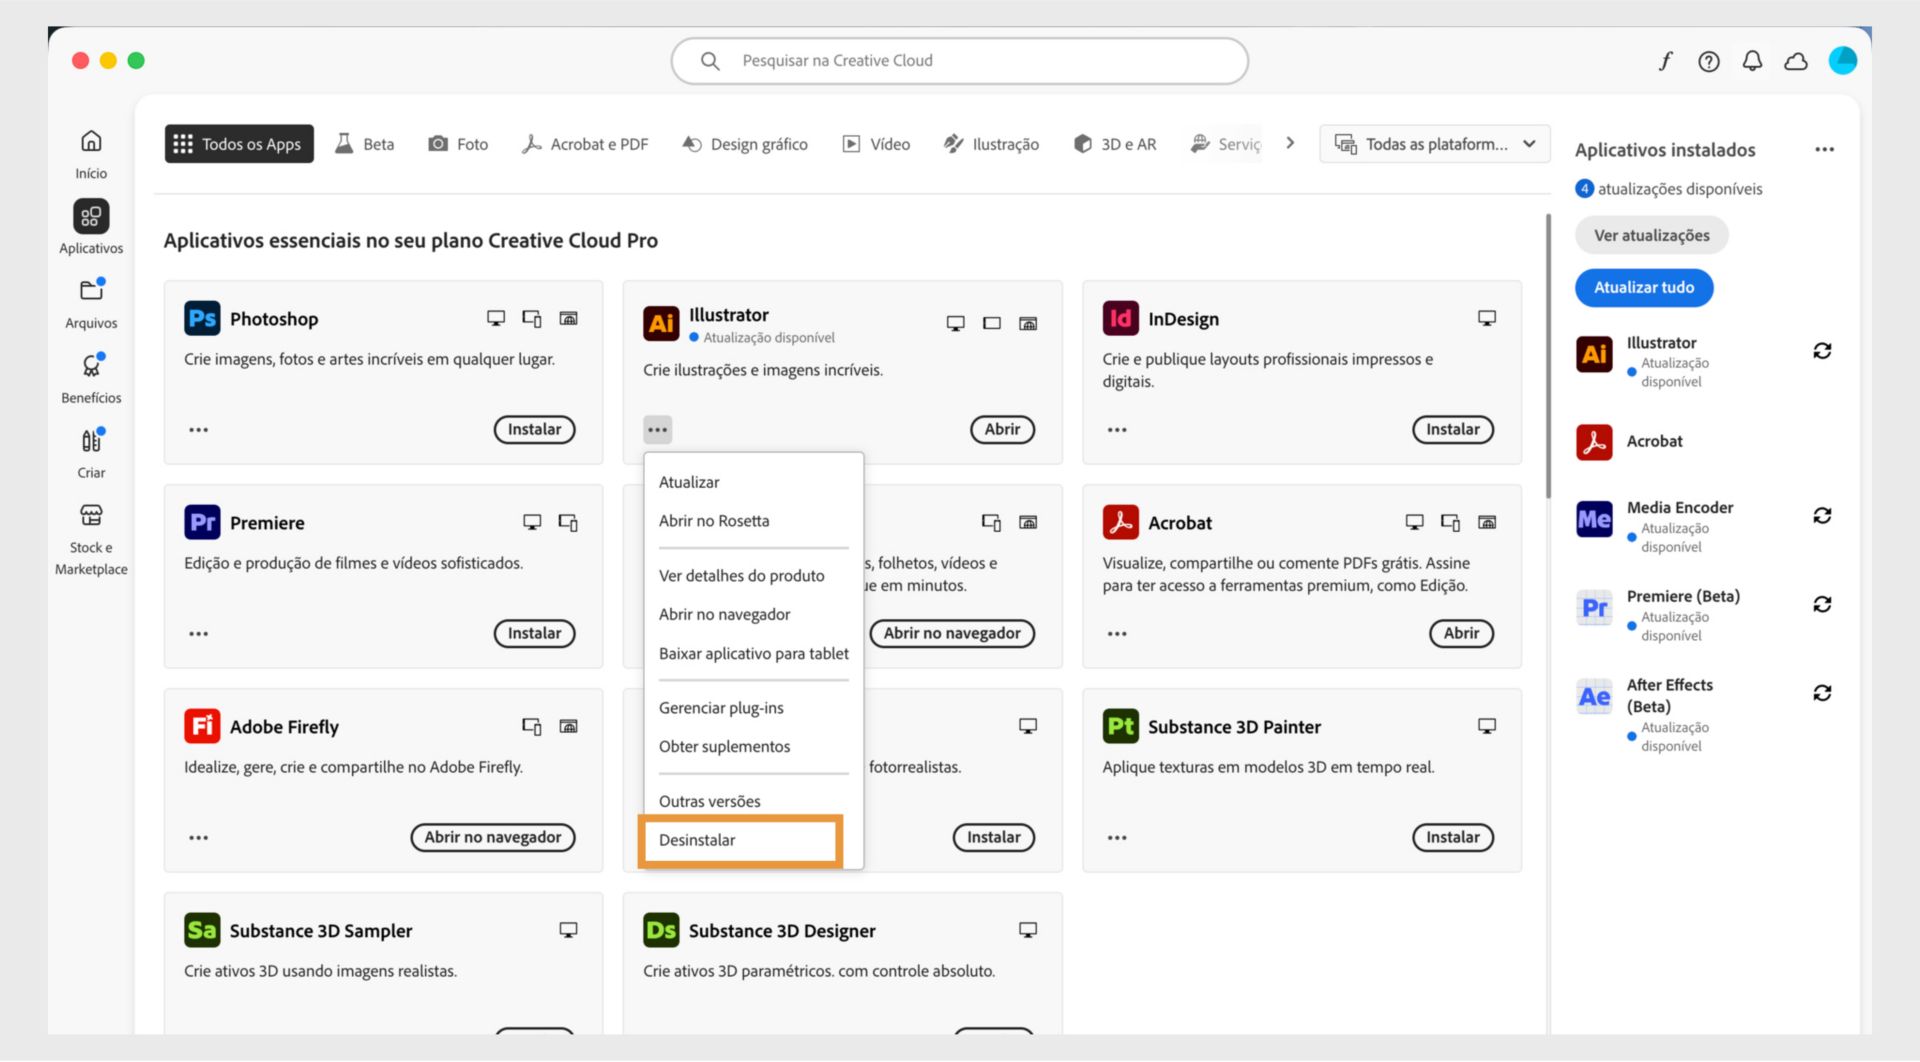The width and height of the screenshot is (1920, 1062).
Task: Click the fonts f icon
Action: click(1665, 61)
